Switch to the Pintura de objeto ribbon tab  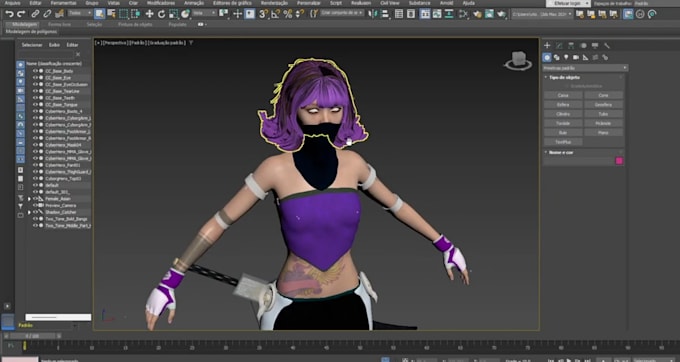135,24
